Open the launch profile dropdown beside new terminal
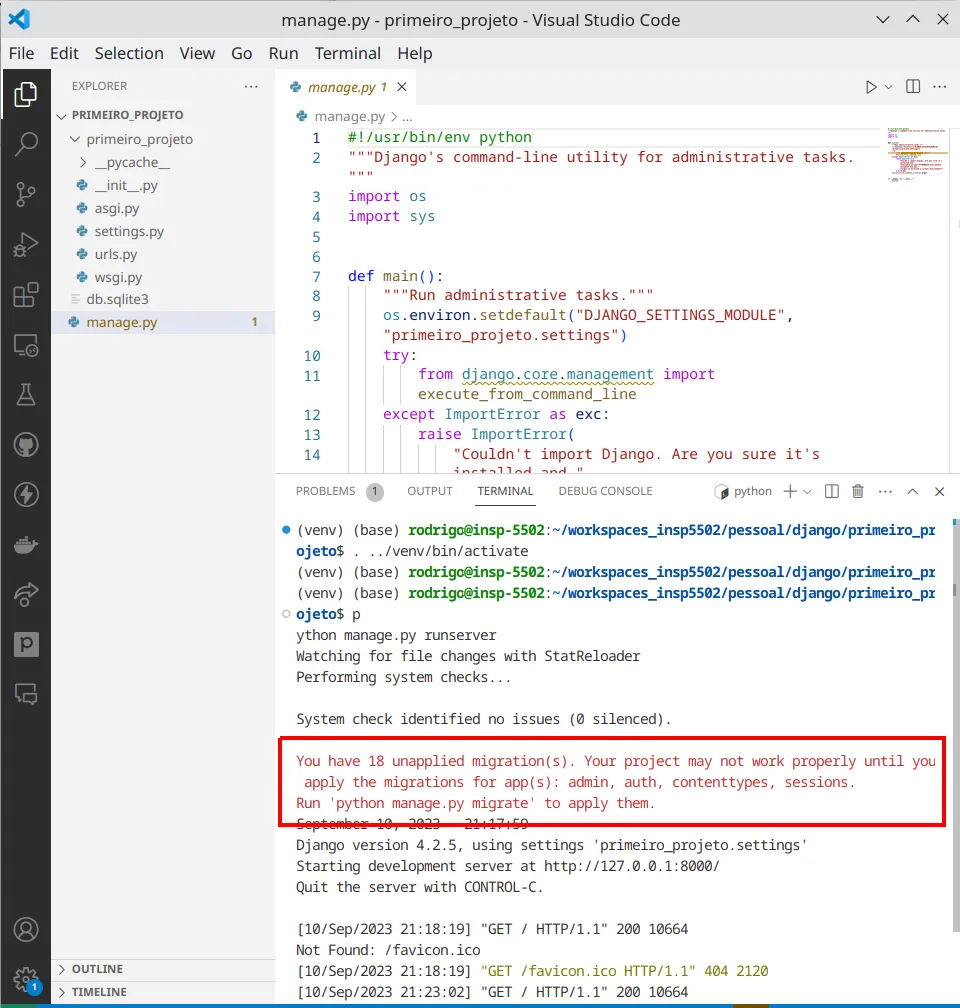The width and height of the screenshot is (960, 1008). click(x=807, y=492)
